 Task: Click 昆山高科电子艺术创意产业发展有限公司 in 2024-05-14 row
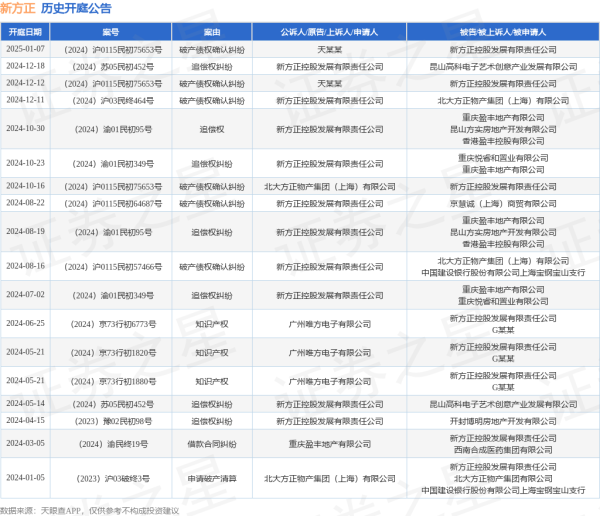tap(503, 404)
